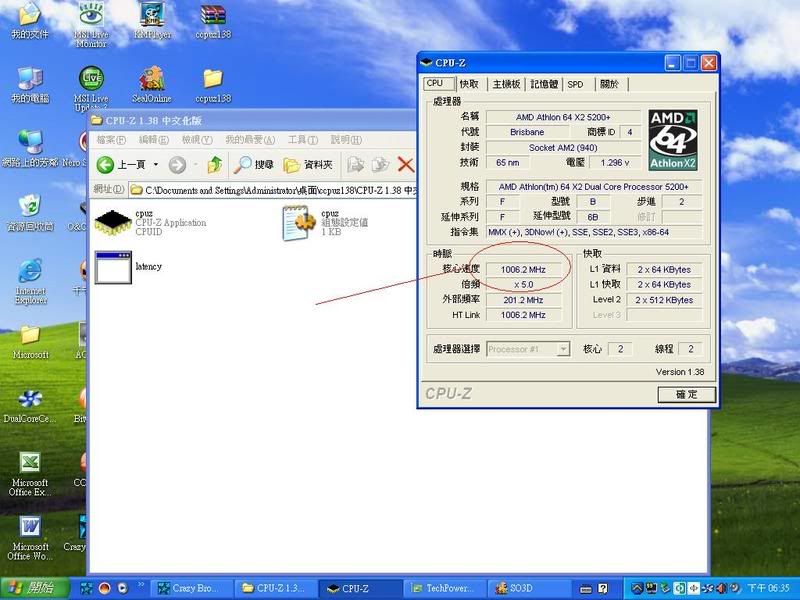Toggle the Folders pane button
The height and width of the screenshot is (600, 800).
[x=308, y=165]
